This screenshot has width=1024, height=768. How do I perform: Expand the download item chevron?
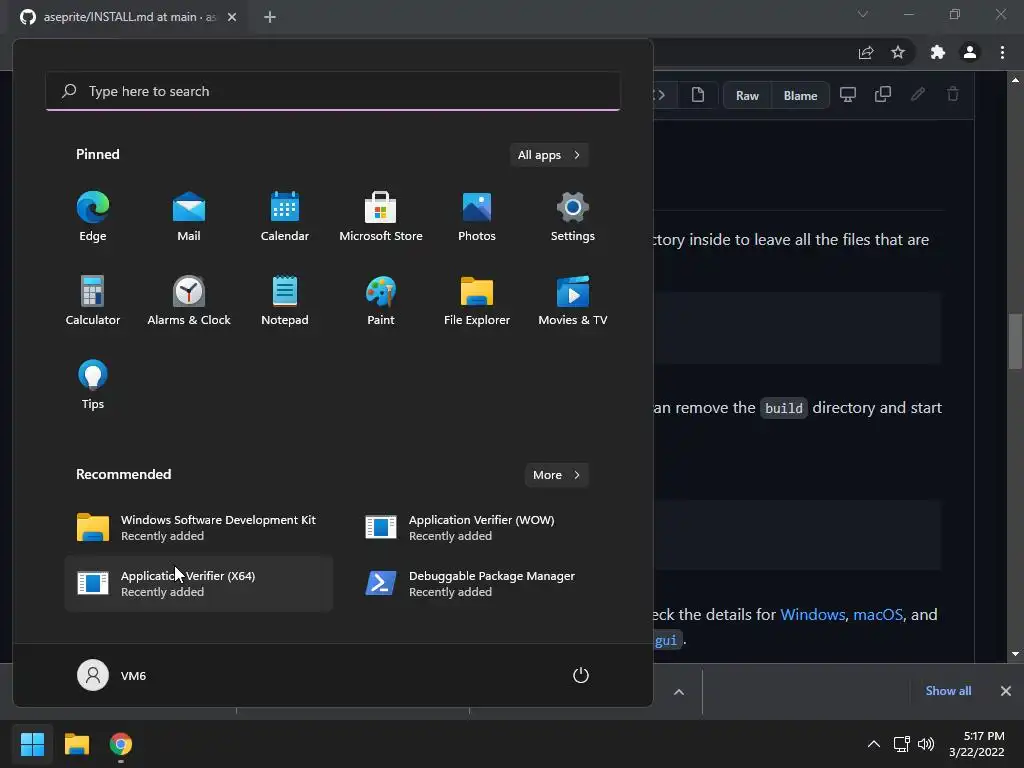(x=679, y=692)
